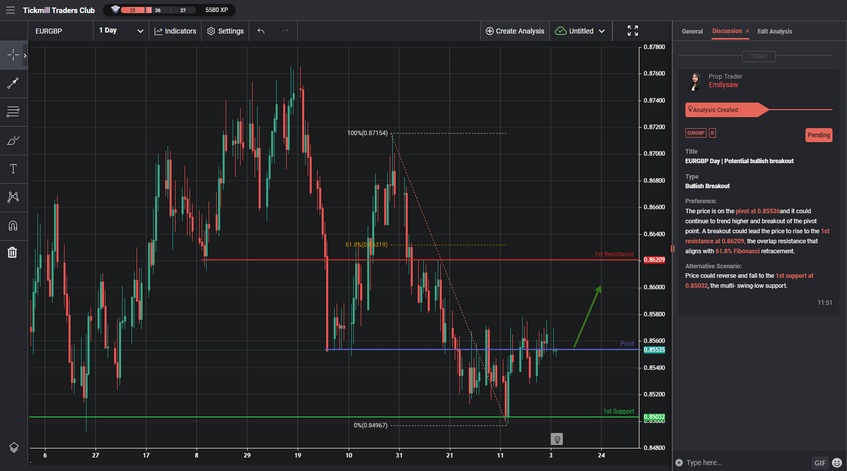Viewport: 847px width, 471px height.
Task: Click the Emilysaw profile avatar
Action: tap(695, 81)
